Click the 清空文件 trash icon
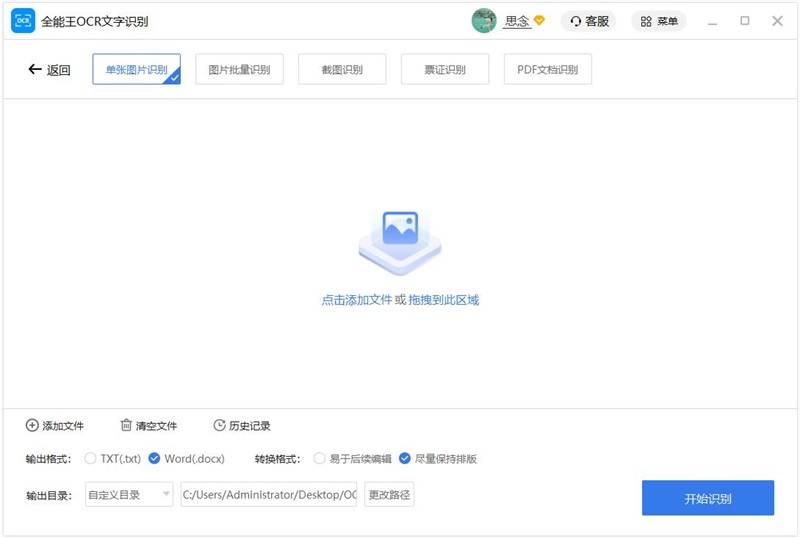800x539 pixels. (x=126, y=425)
